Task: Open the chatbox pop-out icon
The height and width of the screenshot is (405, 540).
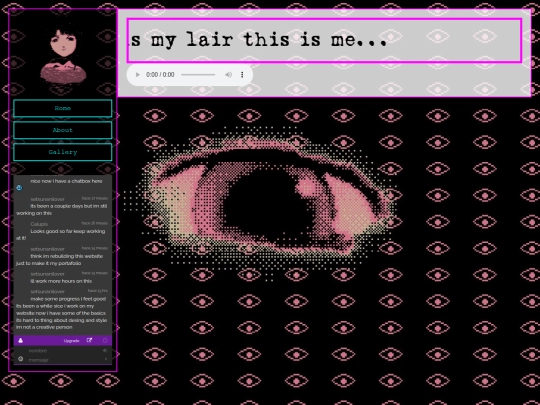Action: coord(90,340)
